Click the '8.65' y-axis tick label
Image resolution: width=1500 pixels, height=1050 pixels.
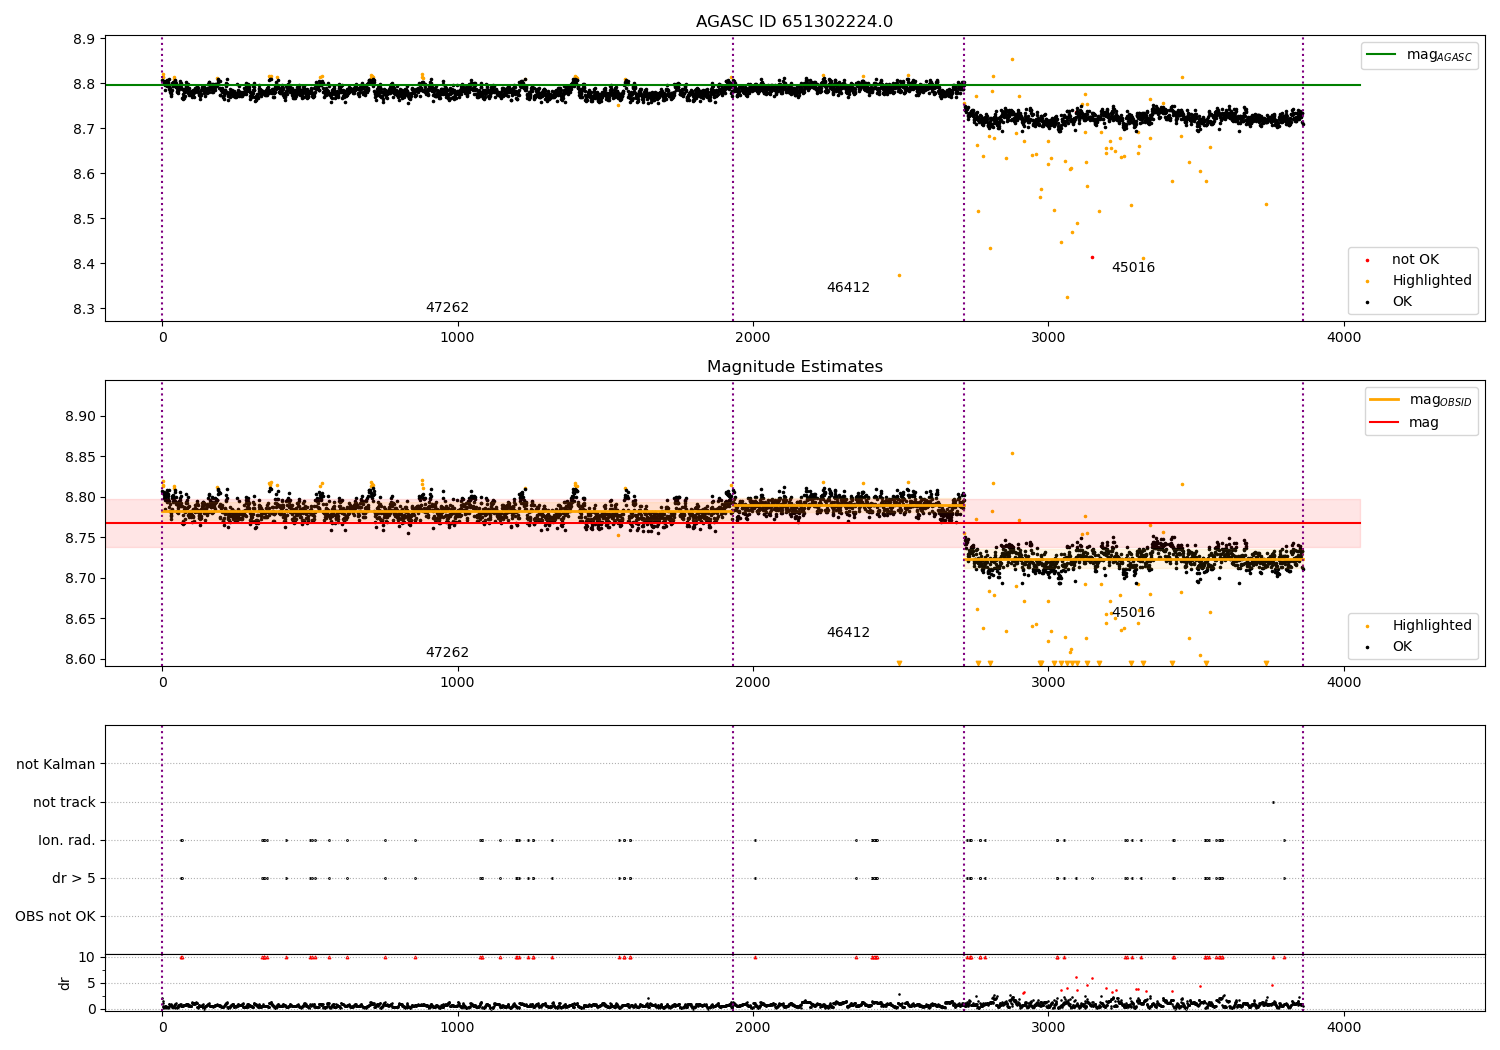point(80,619)
